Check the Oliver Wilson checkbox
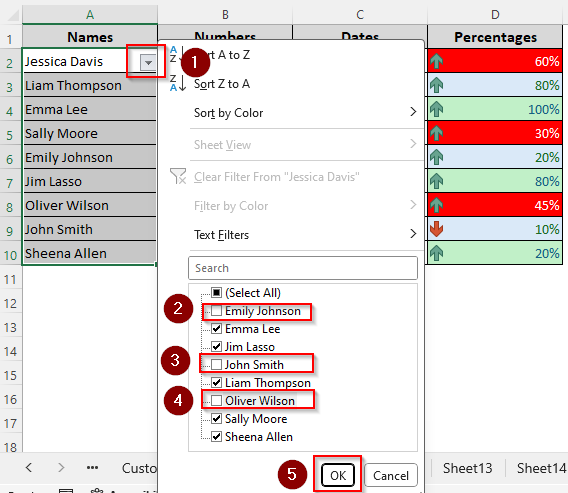This screenshot has height=493, width=568. 217,401
